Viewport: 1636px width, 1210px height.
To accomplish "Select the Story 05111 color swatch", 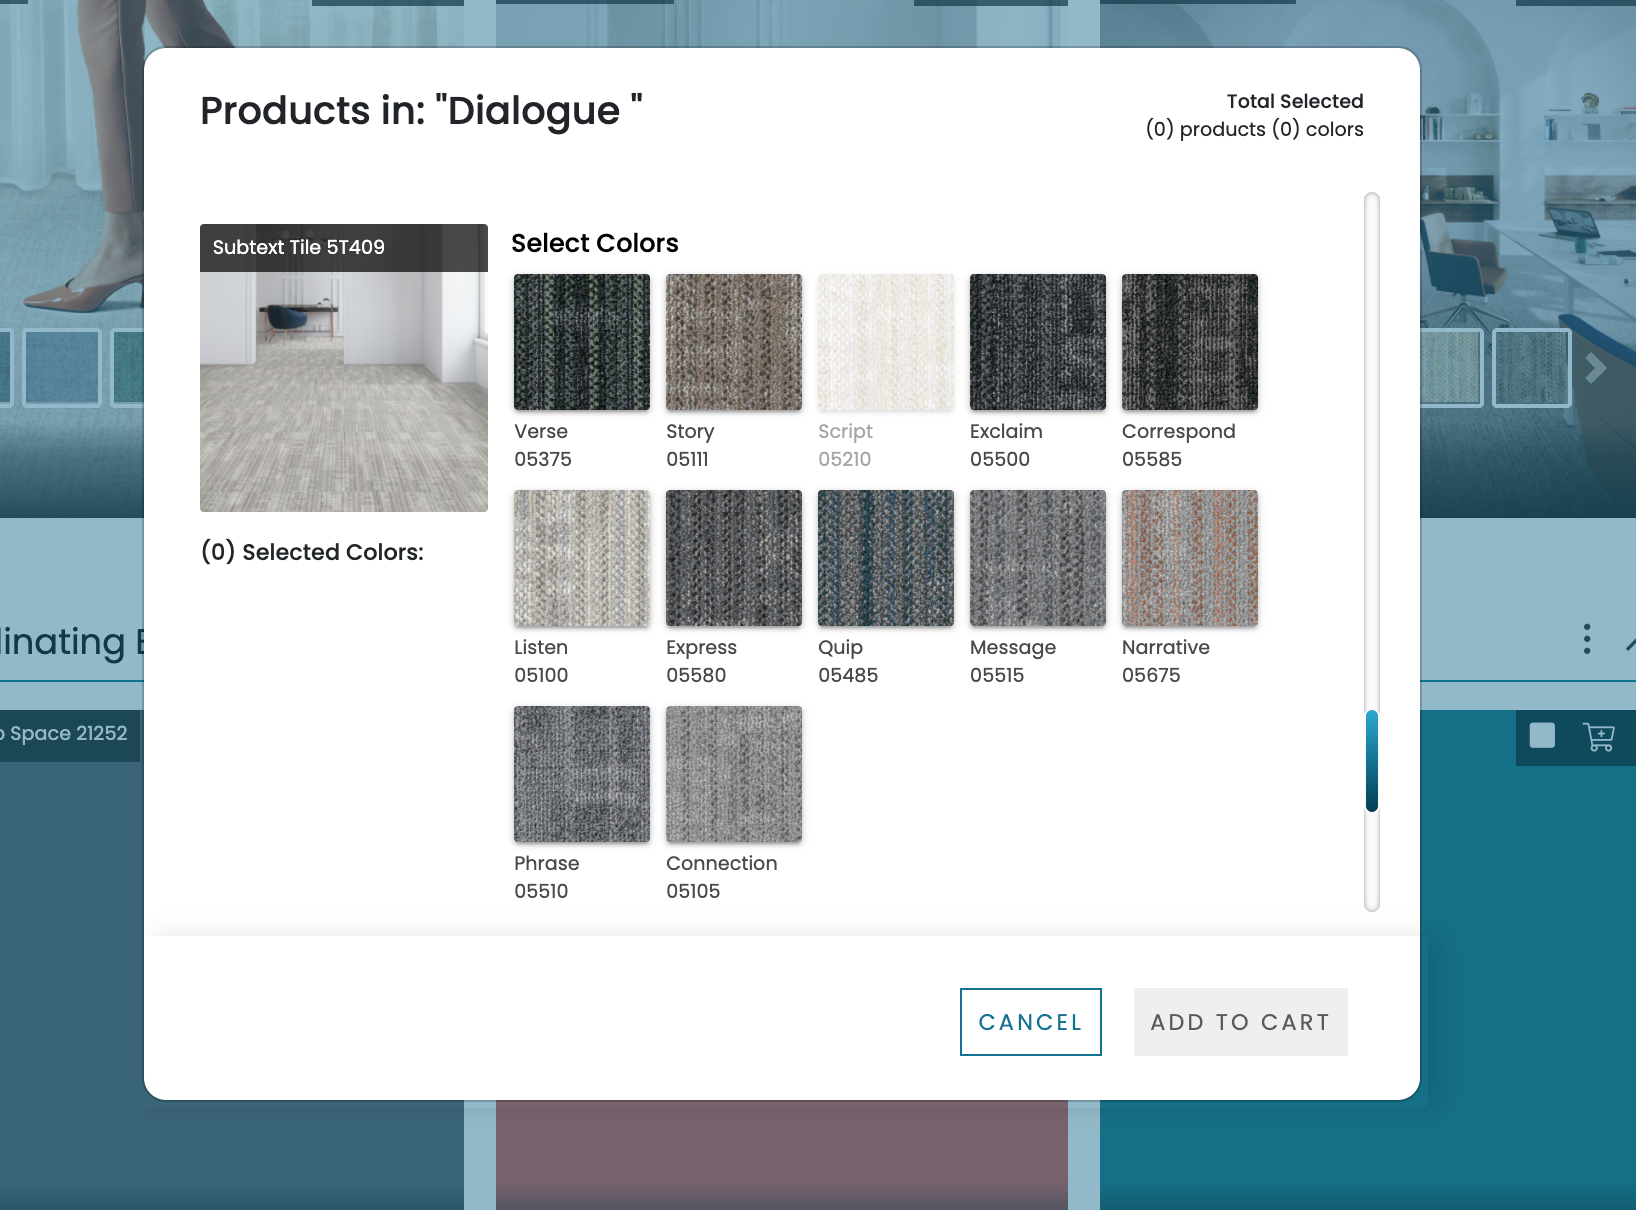I will pyautogui.click(x=733, y=342).
